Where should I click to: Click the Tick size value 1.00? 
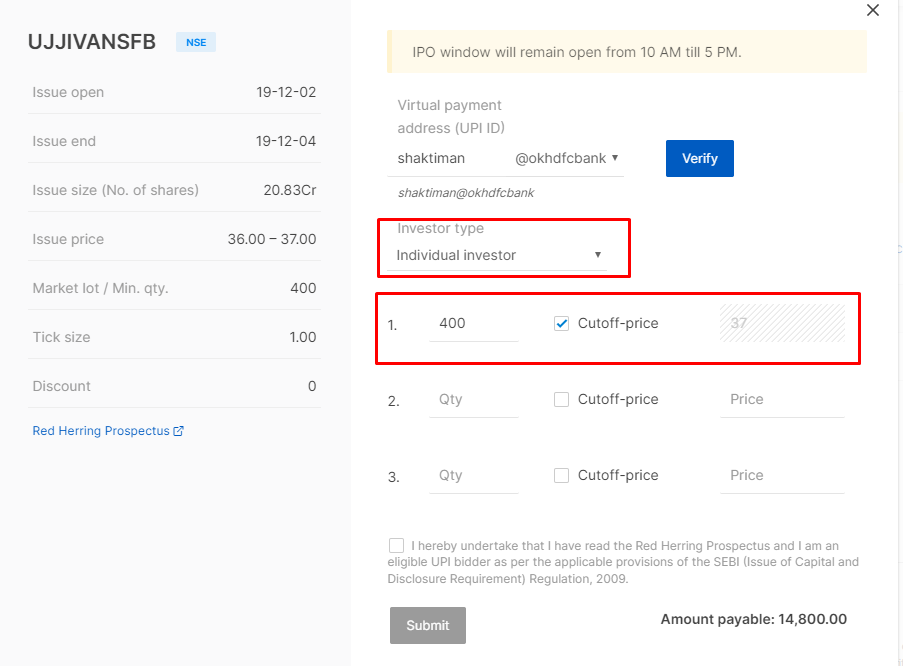click(303, 337)
